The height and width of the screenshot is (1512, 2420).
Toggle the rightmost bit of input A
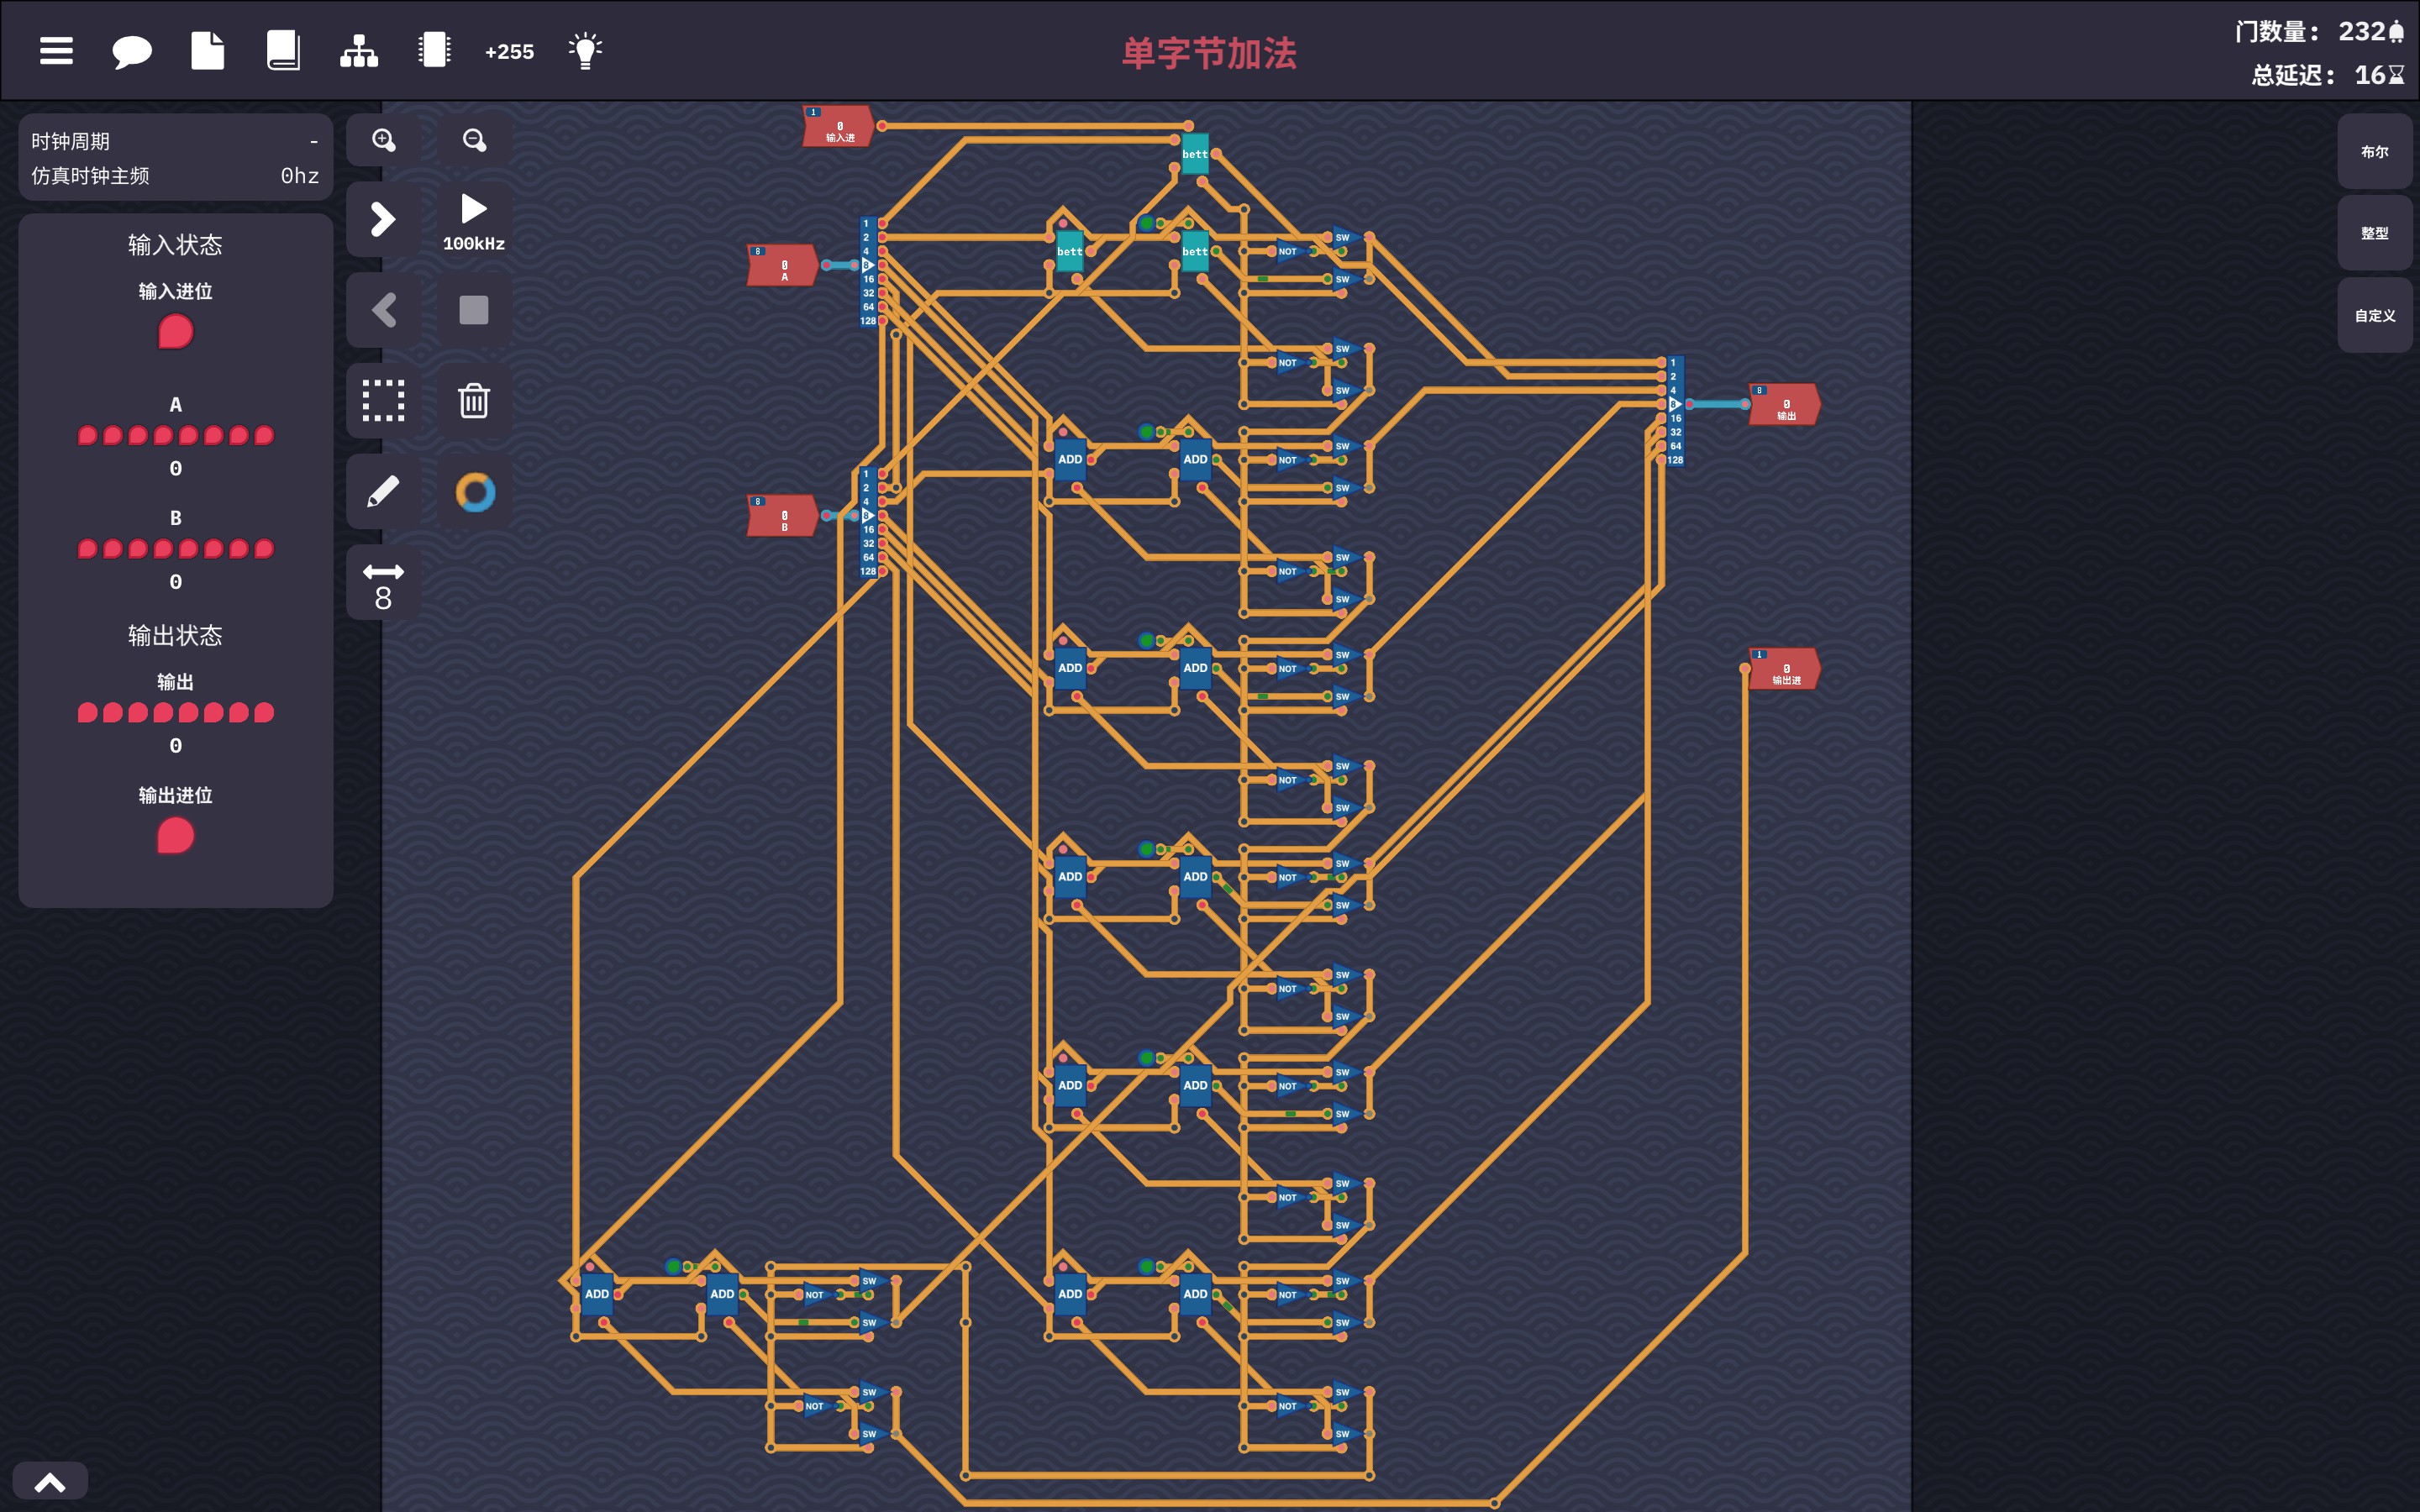point(264,435)
